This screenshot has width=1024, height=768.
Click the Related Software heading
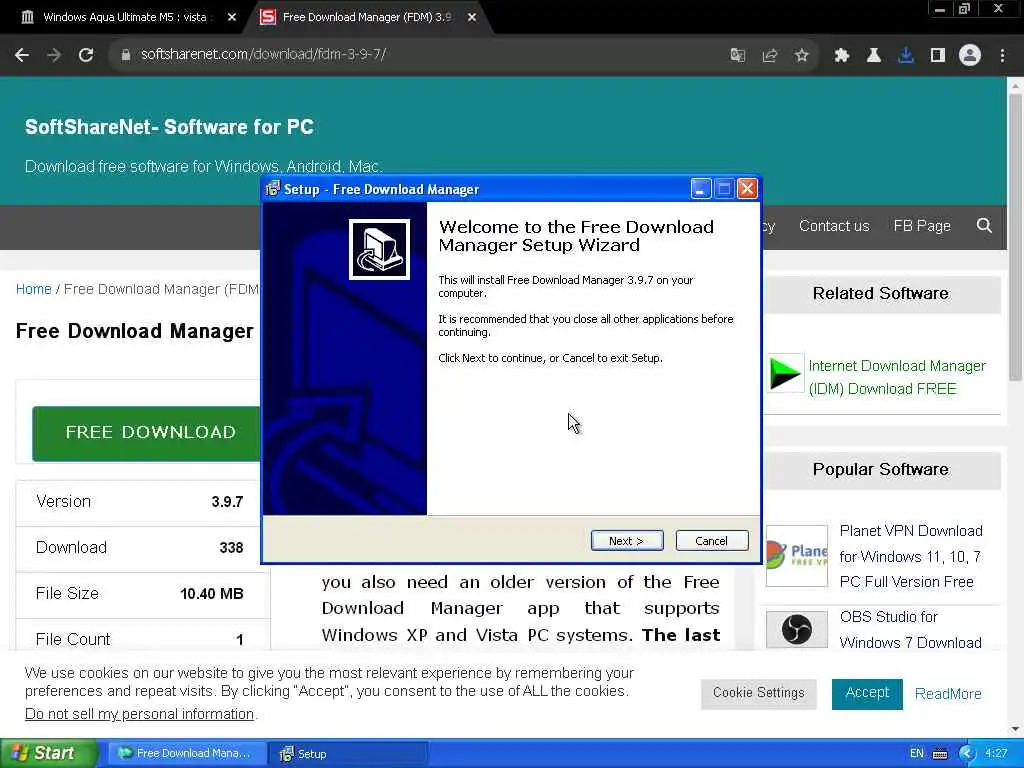pyautogui.click(x=880, y=294)
